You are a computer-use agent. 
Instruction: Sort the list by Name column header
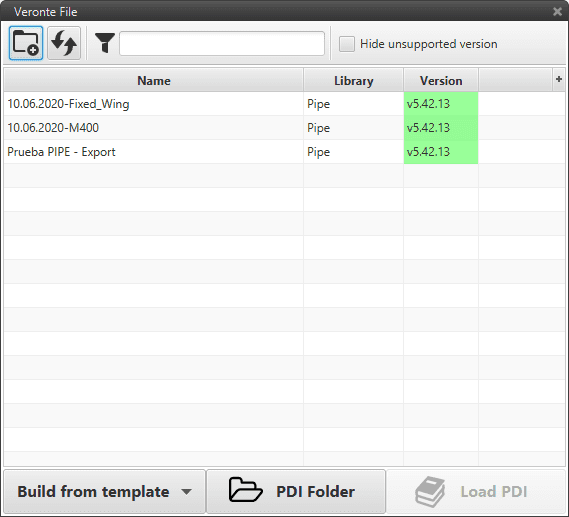pyautogui.click(x=153, y=80)
